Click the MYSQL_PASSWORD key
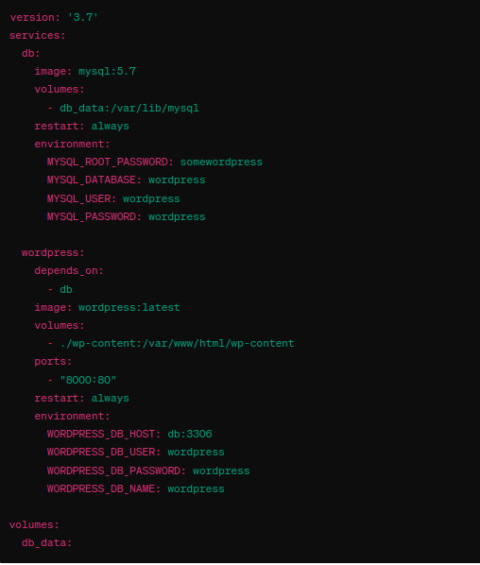 [x=91, y=217]
